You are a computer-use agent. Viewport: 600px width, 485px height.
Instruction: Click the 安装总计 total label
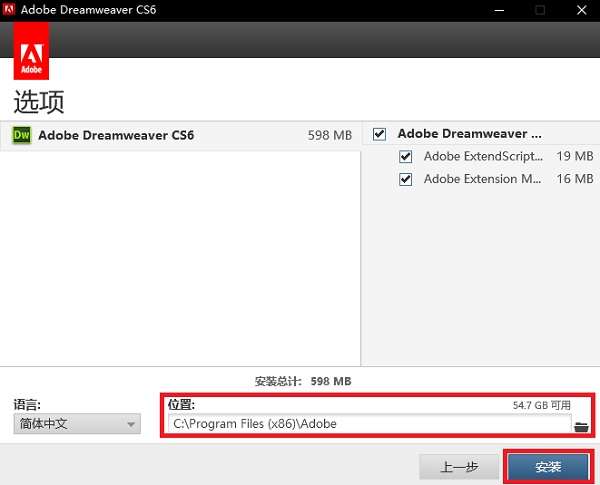[278, 381]
